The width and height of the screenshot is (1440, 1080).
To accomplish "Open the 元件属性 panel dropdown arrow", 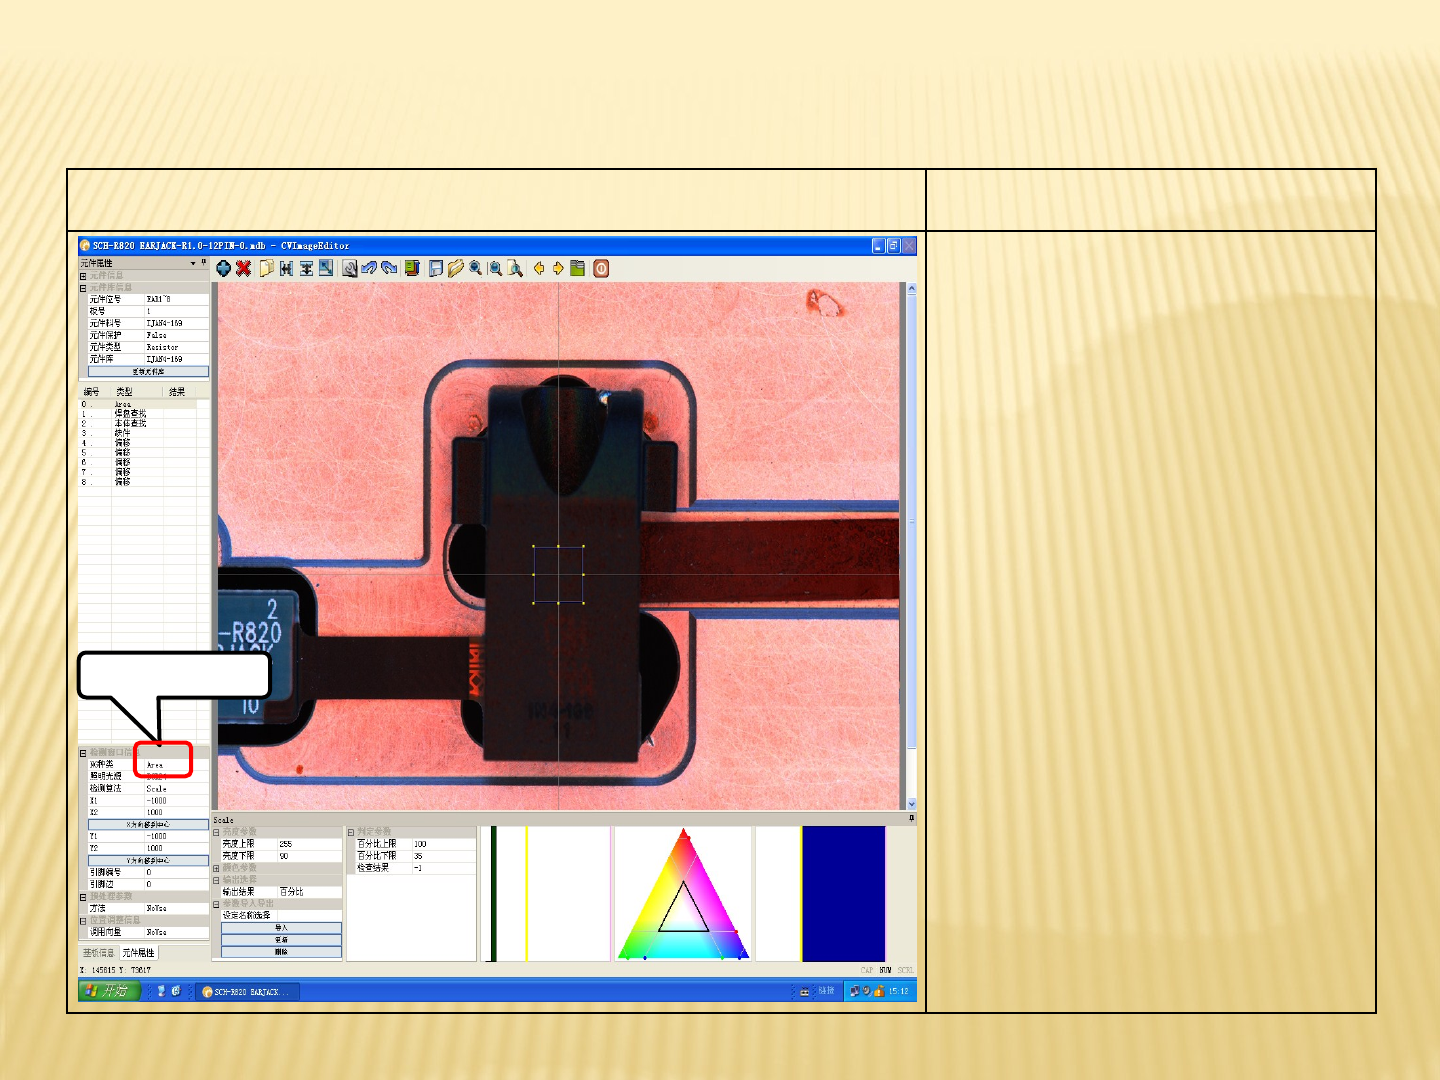I will pyautogui.click(x=193, y=263).
